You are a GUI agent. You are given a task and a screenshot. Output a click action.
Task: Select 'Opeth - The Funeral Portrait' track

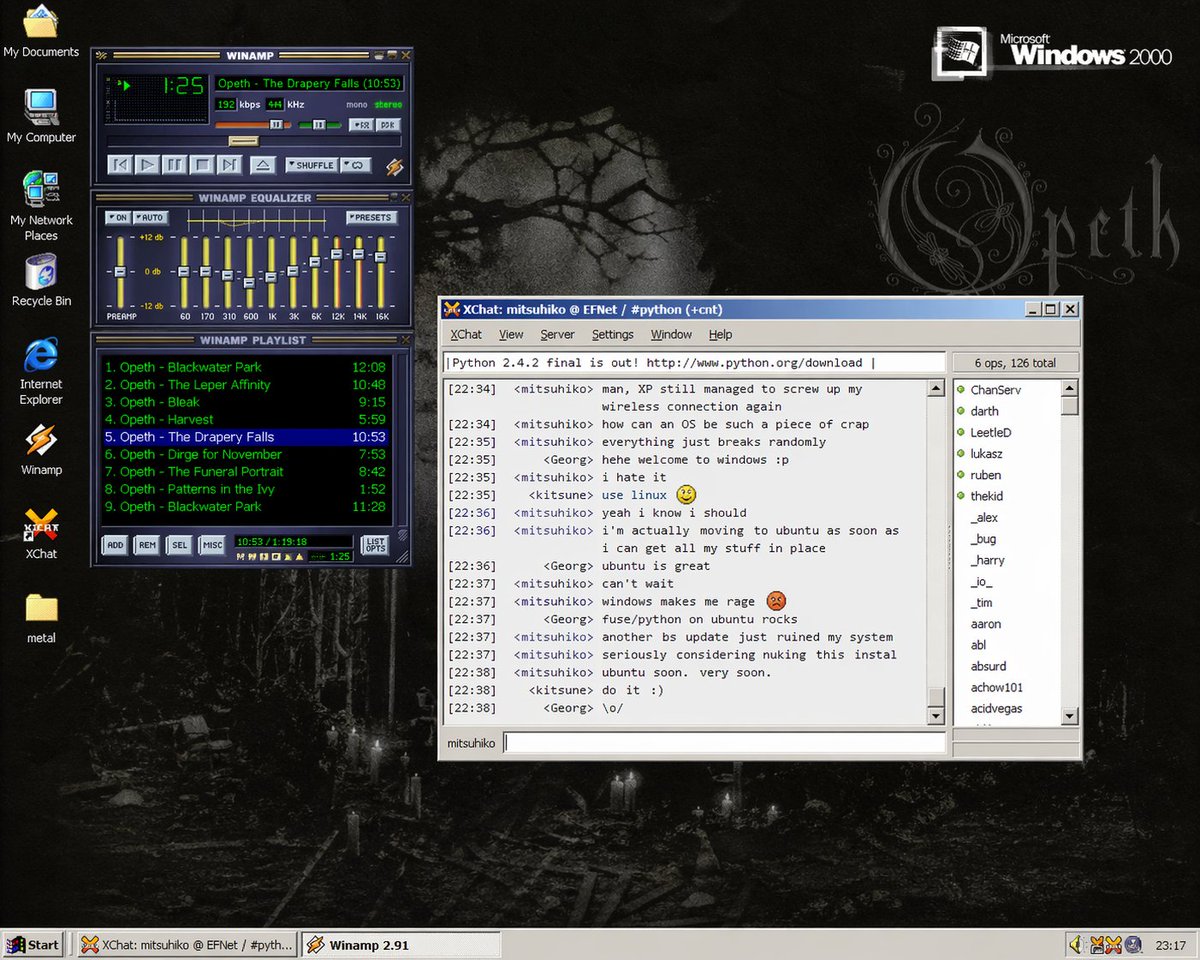245,472
